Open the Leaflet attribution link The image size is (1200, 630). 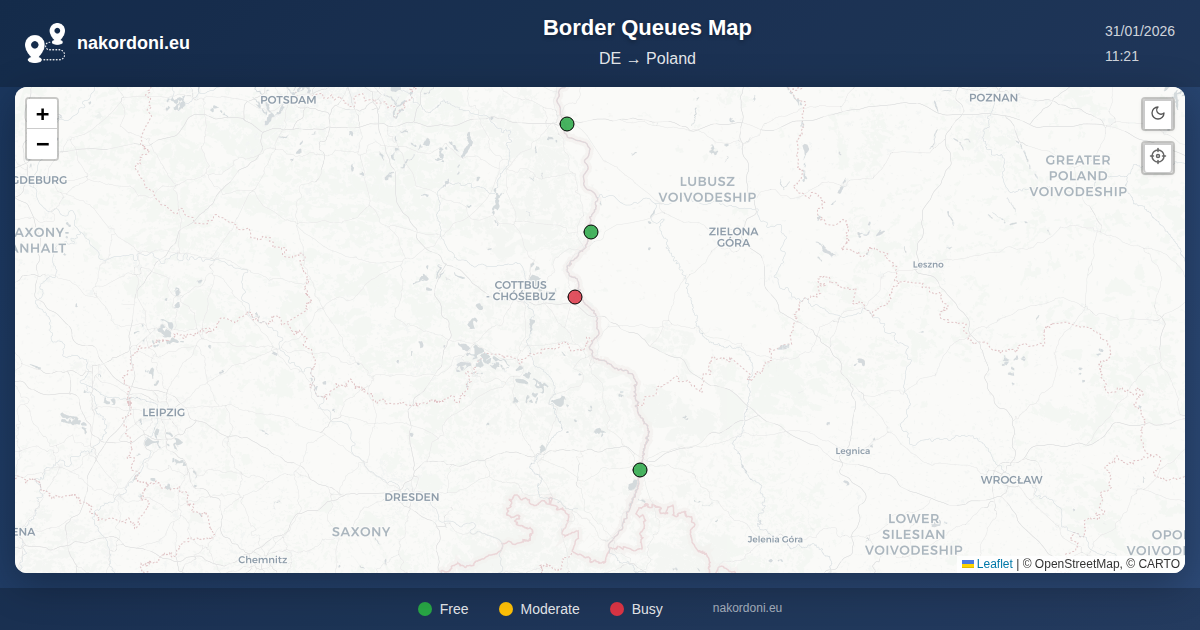click(x=994, y=564)
